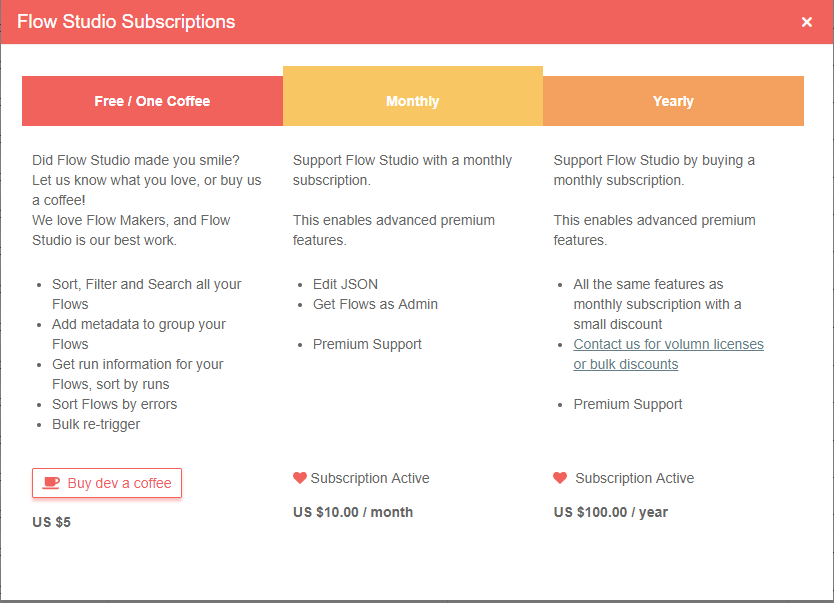Click the Flow Studio Subscriptions title
This screenshot has height=603, width=834.
tap(126, 22)
